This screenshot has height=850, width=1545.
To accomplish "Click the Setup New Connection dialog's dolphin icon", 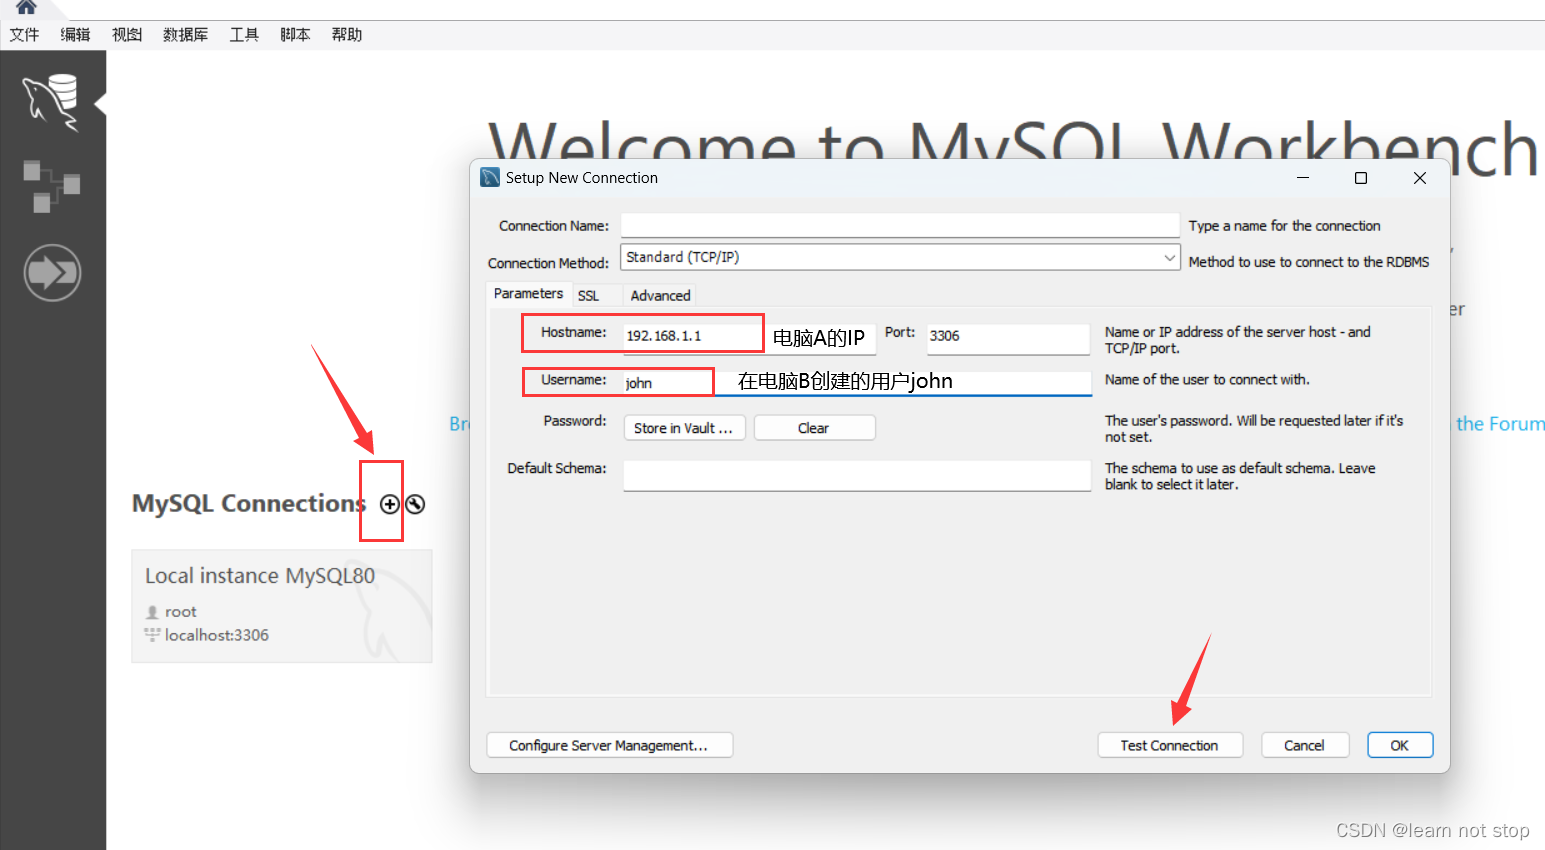I will point(489,177).
